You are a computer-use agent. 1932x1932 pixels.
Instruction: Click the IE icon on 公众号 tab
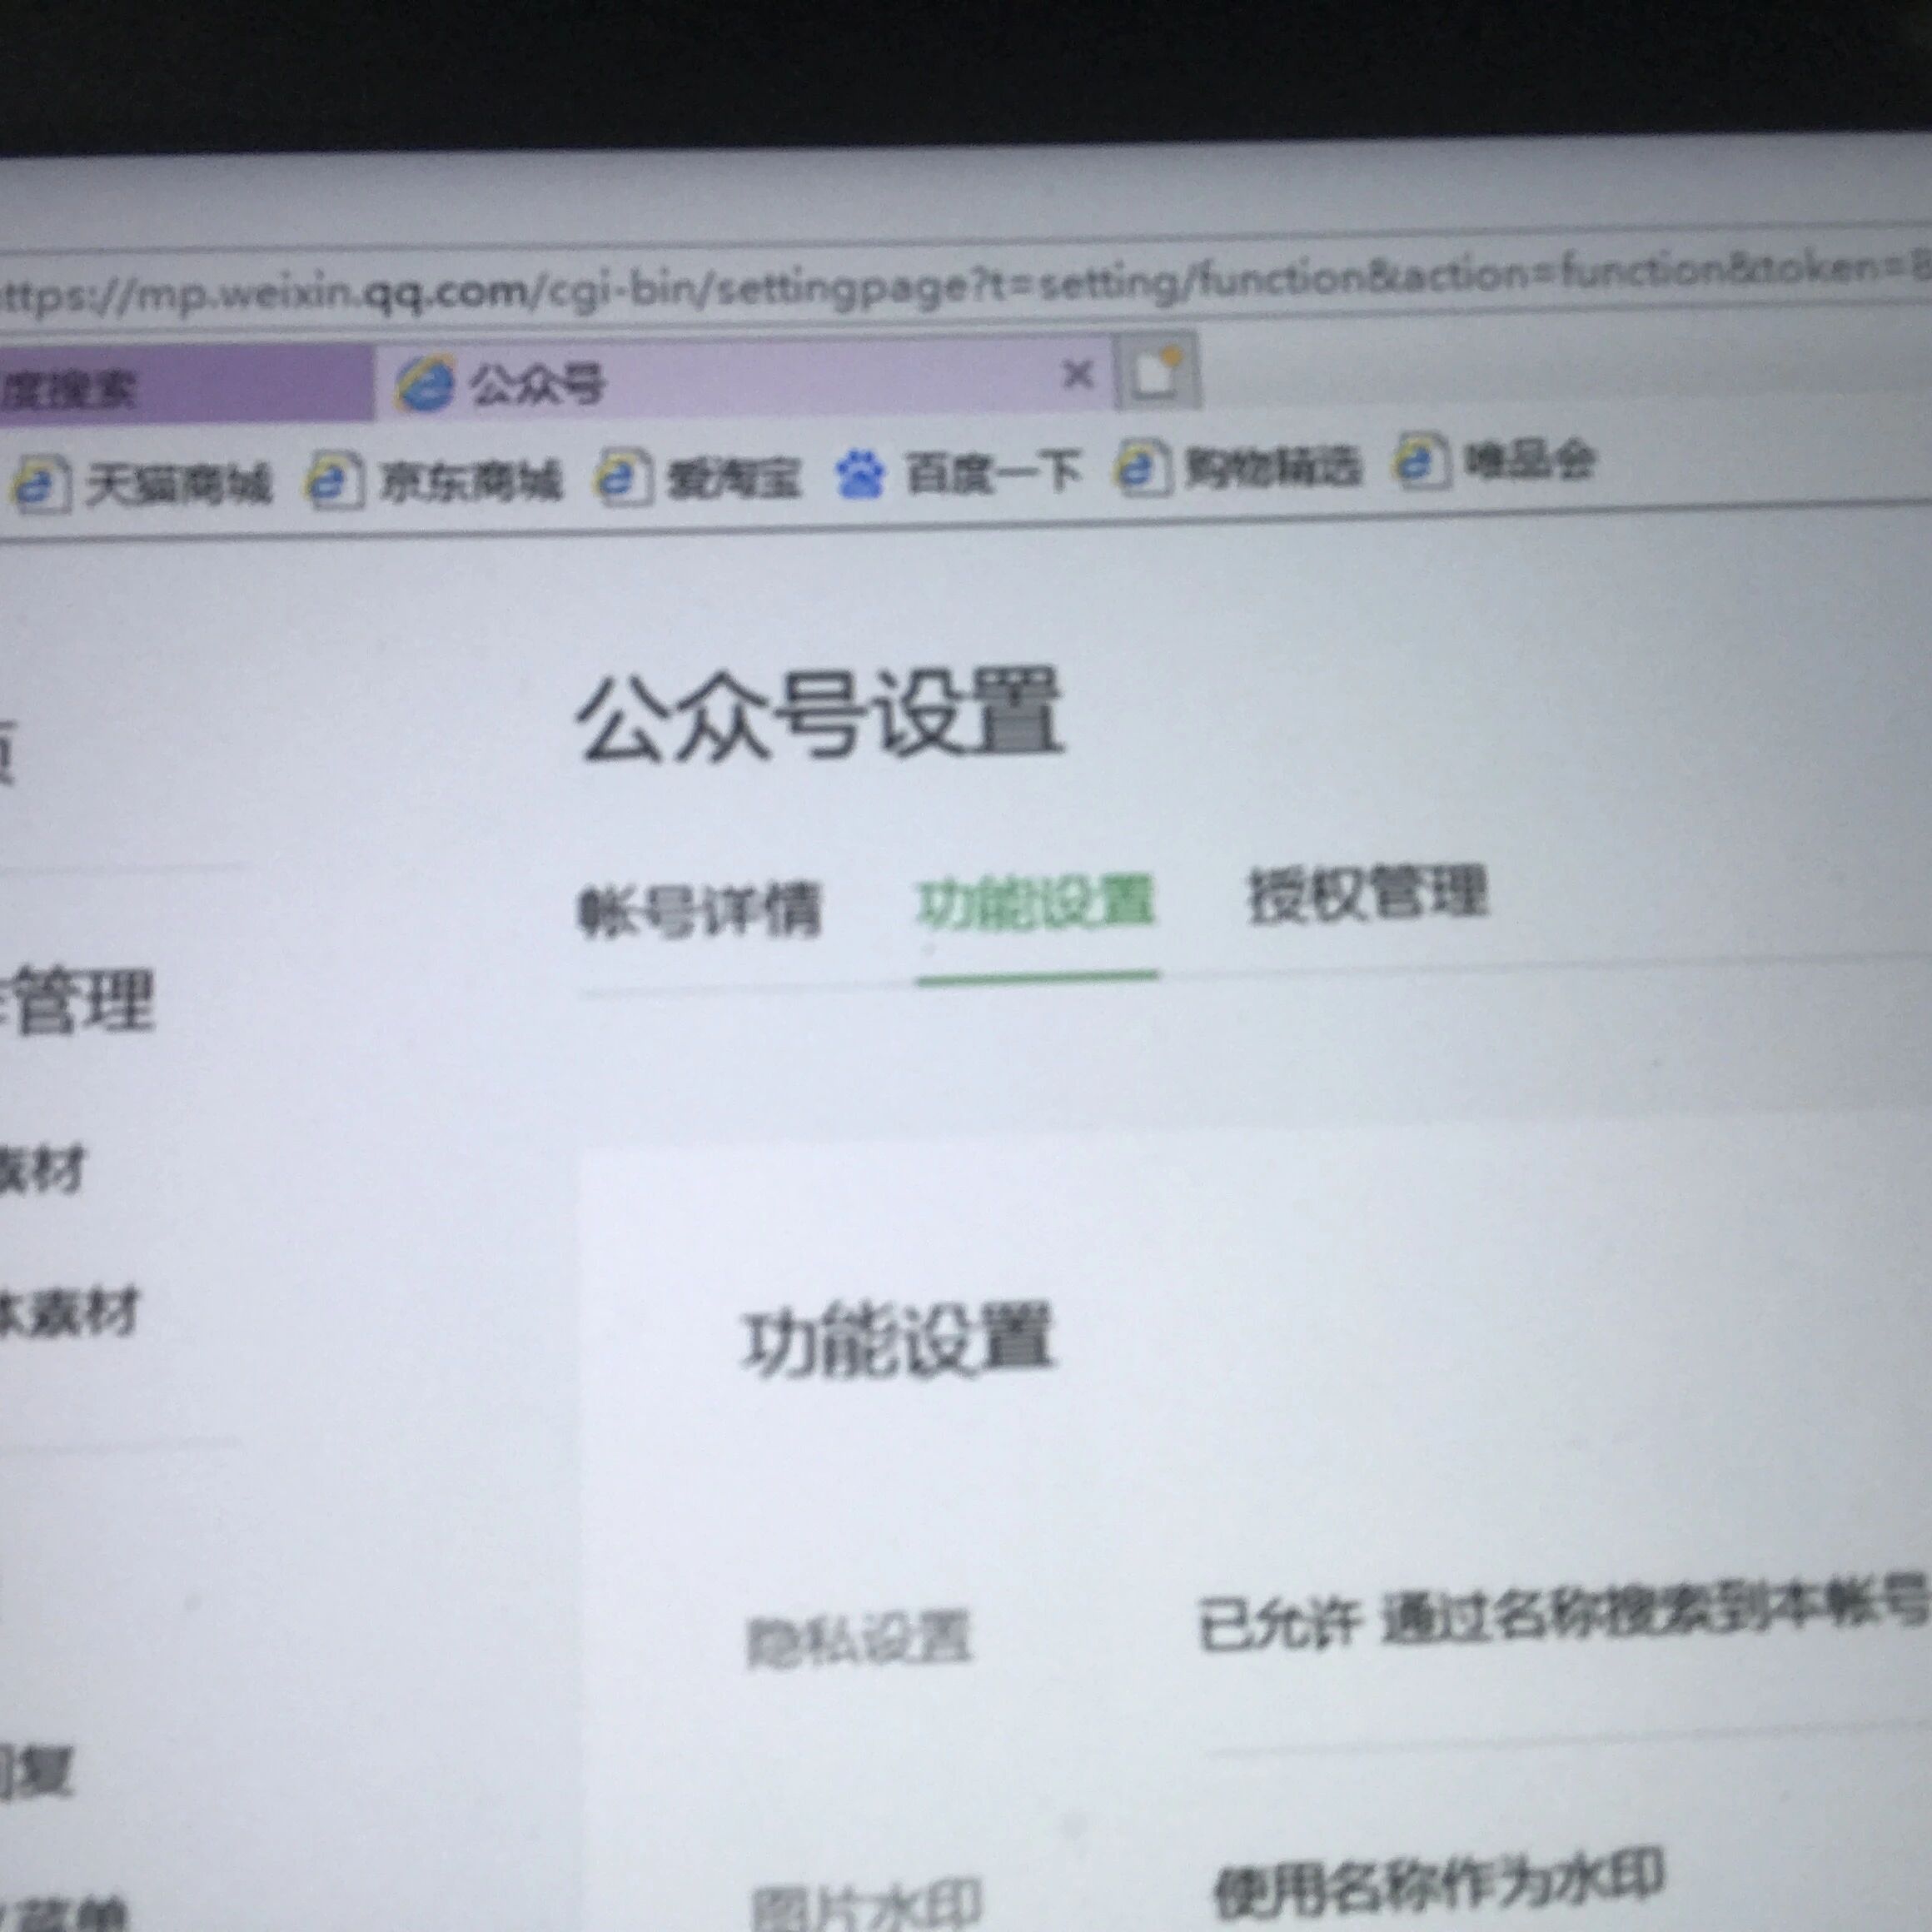[x=425, y=383]
